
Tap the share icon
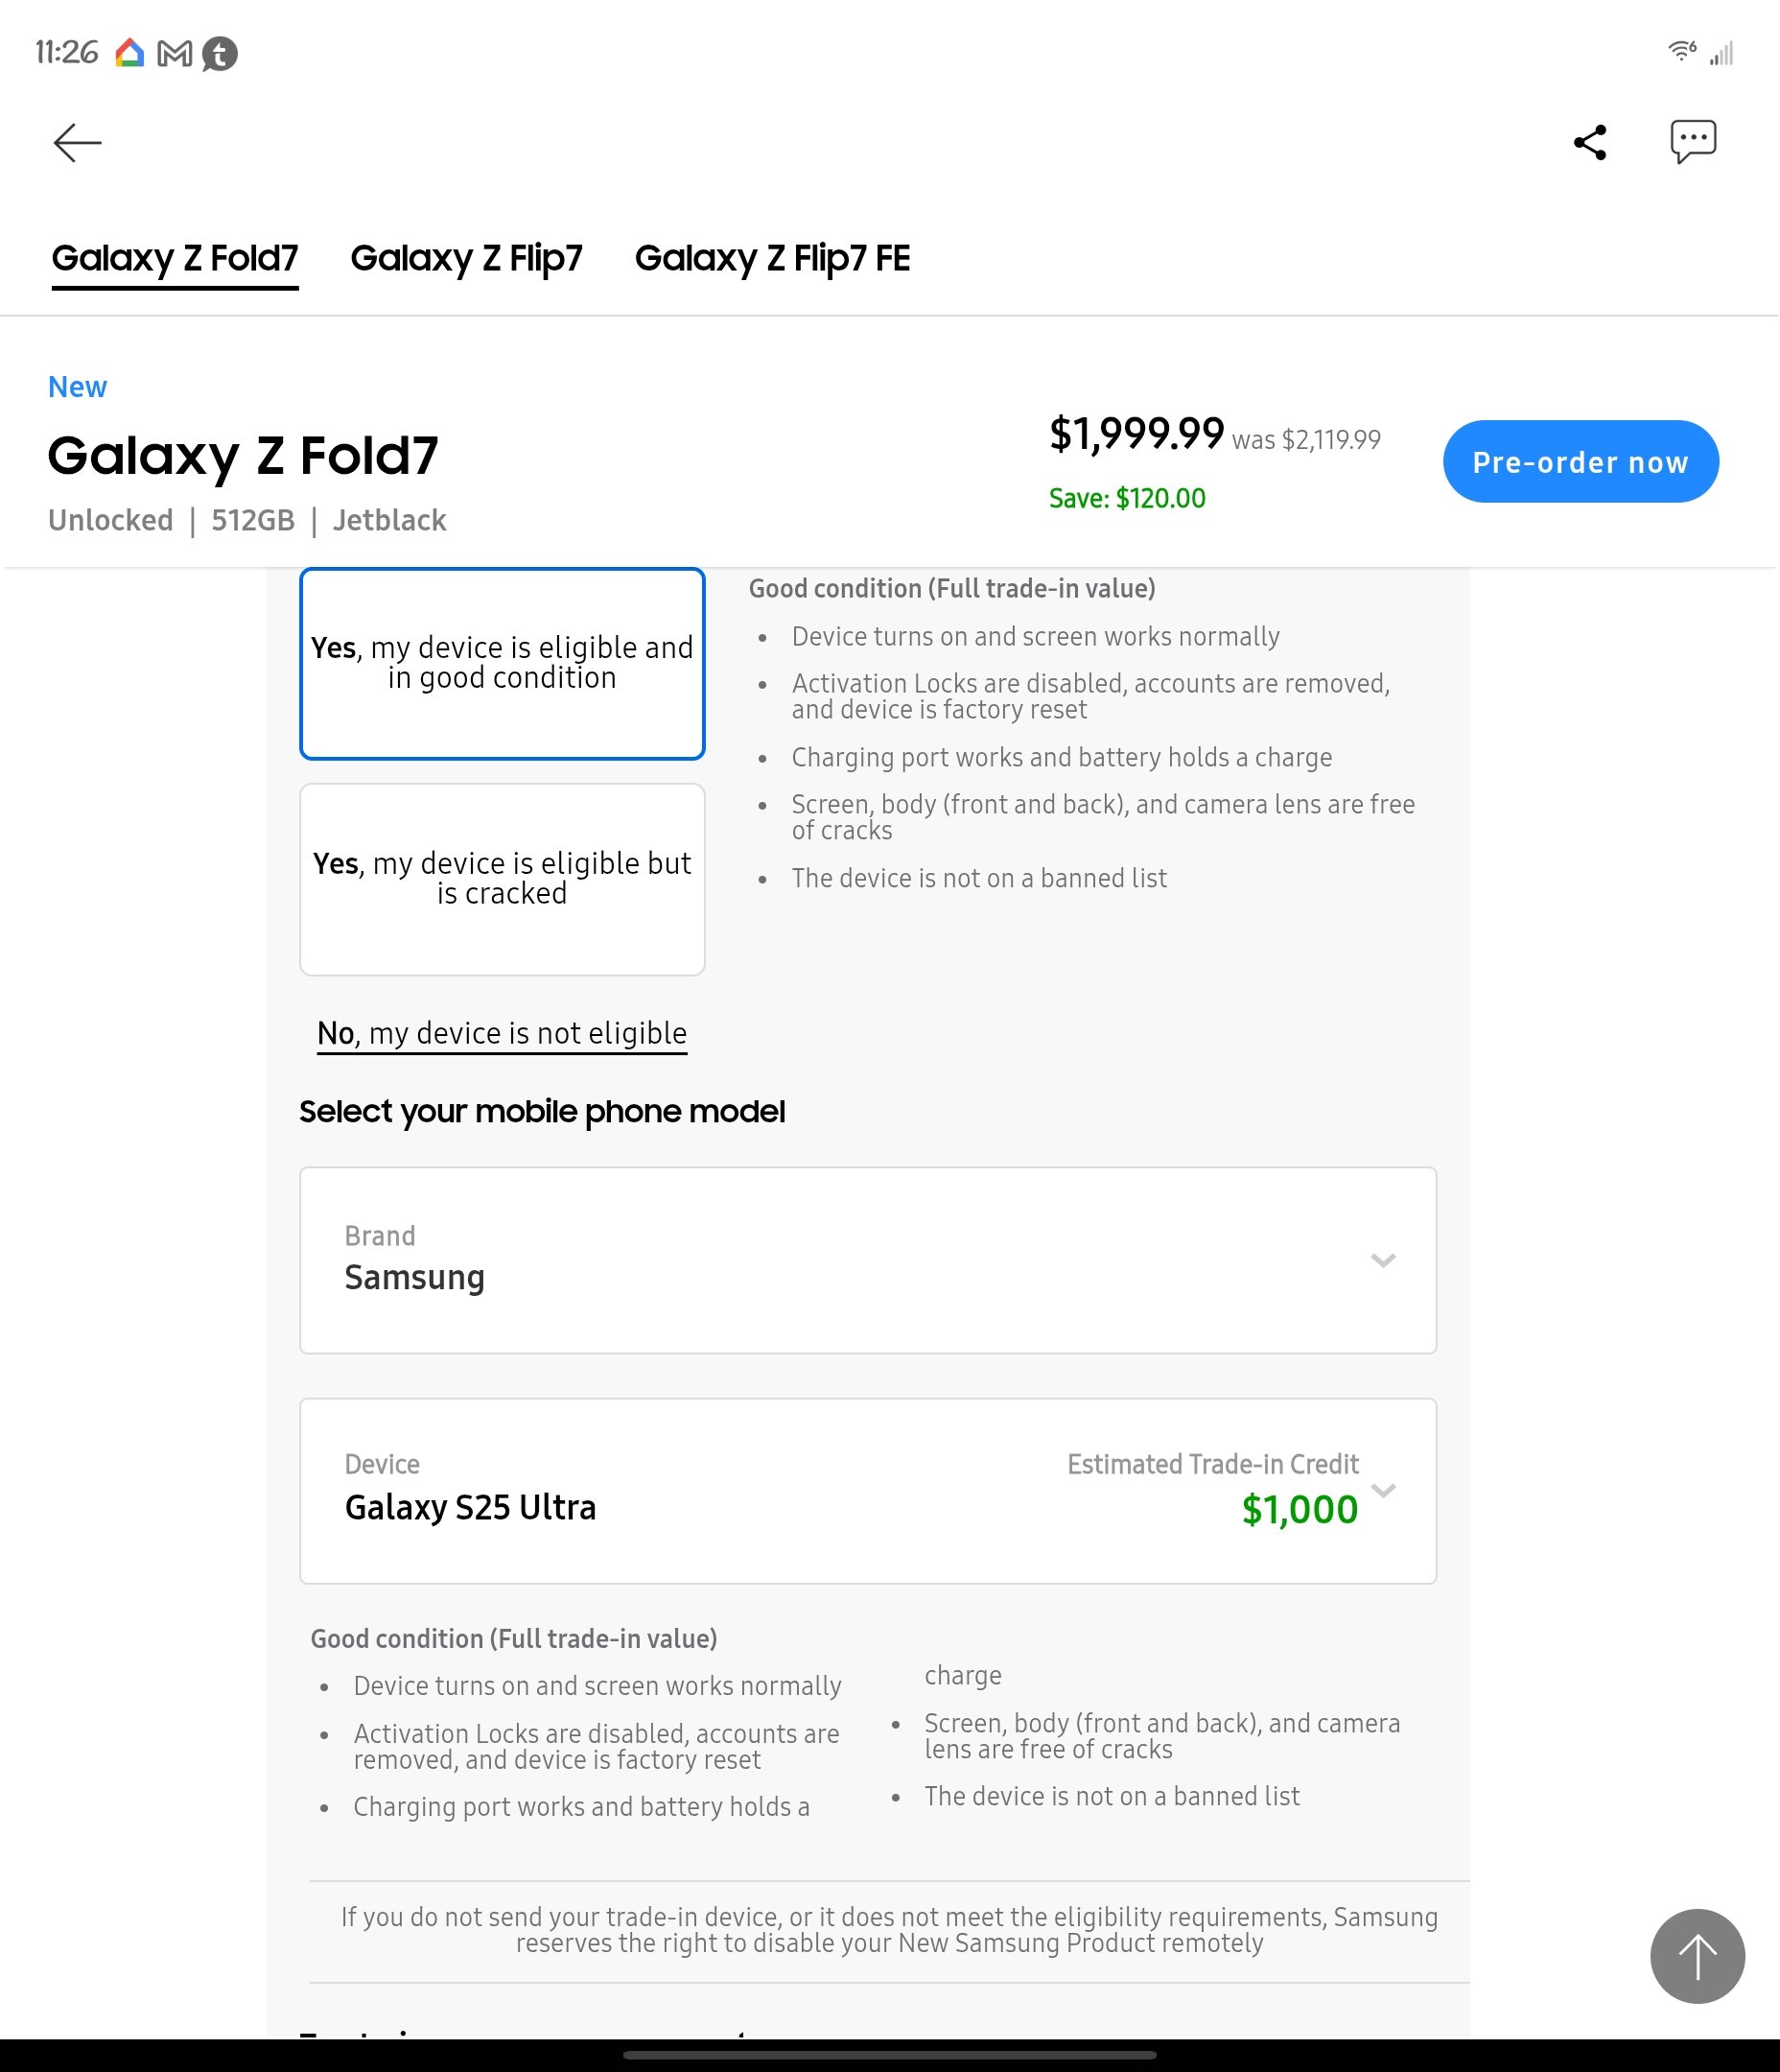click(x=1590, y=142)
